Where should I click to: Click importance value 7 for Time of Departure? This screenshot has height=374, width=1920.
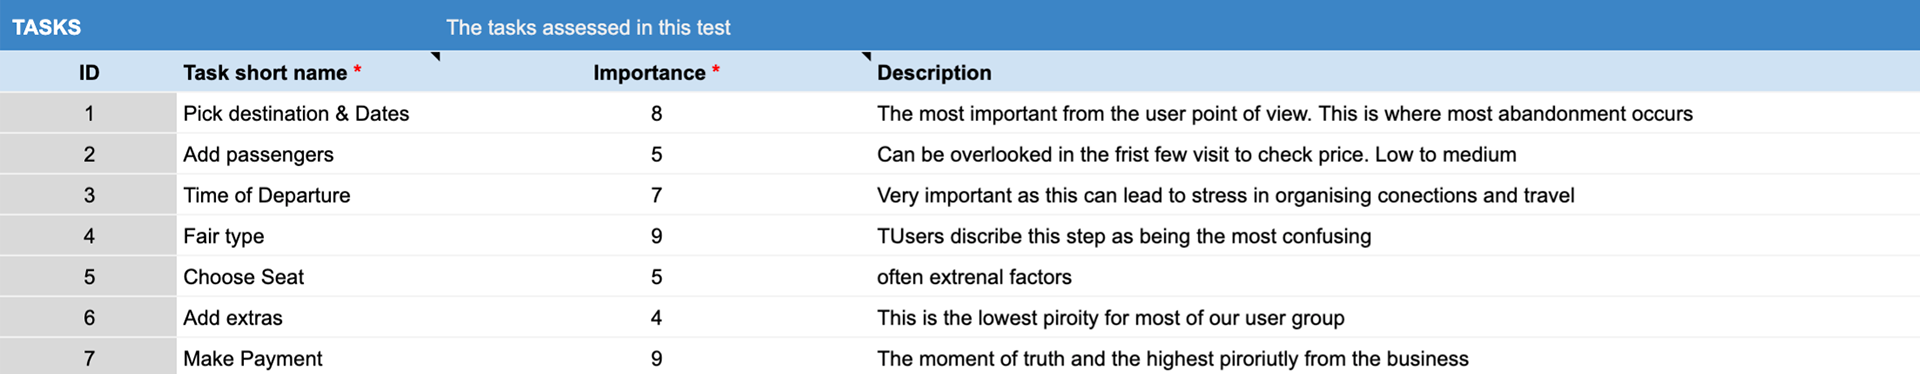(656, 195)
